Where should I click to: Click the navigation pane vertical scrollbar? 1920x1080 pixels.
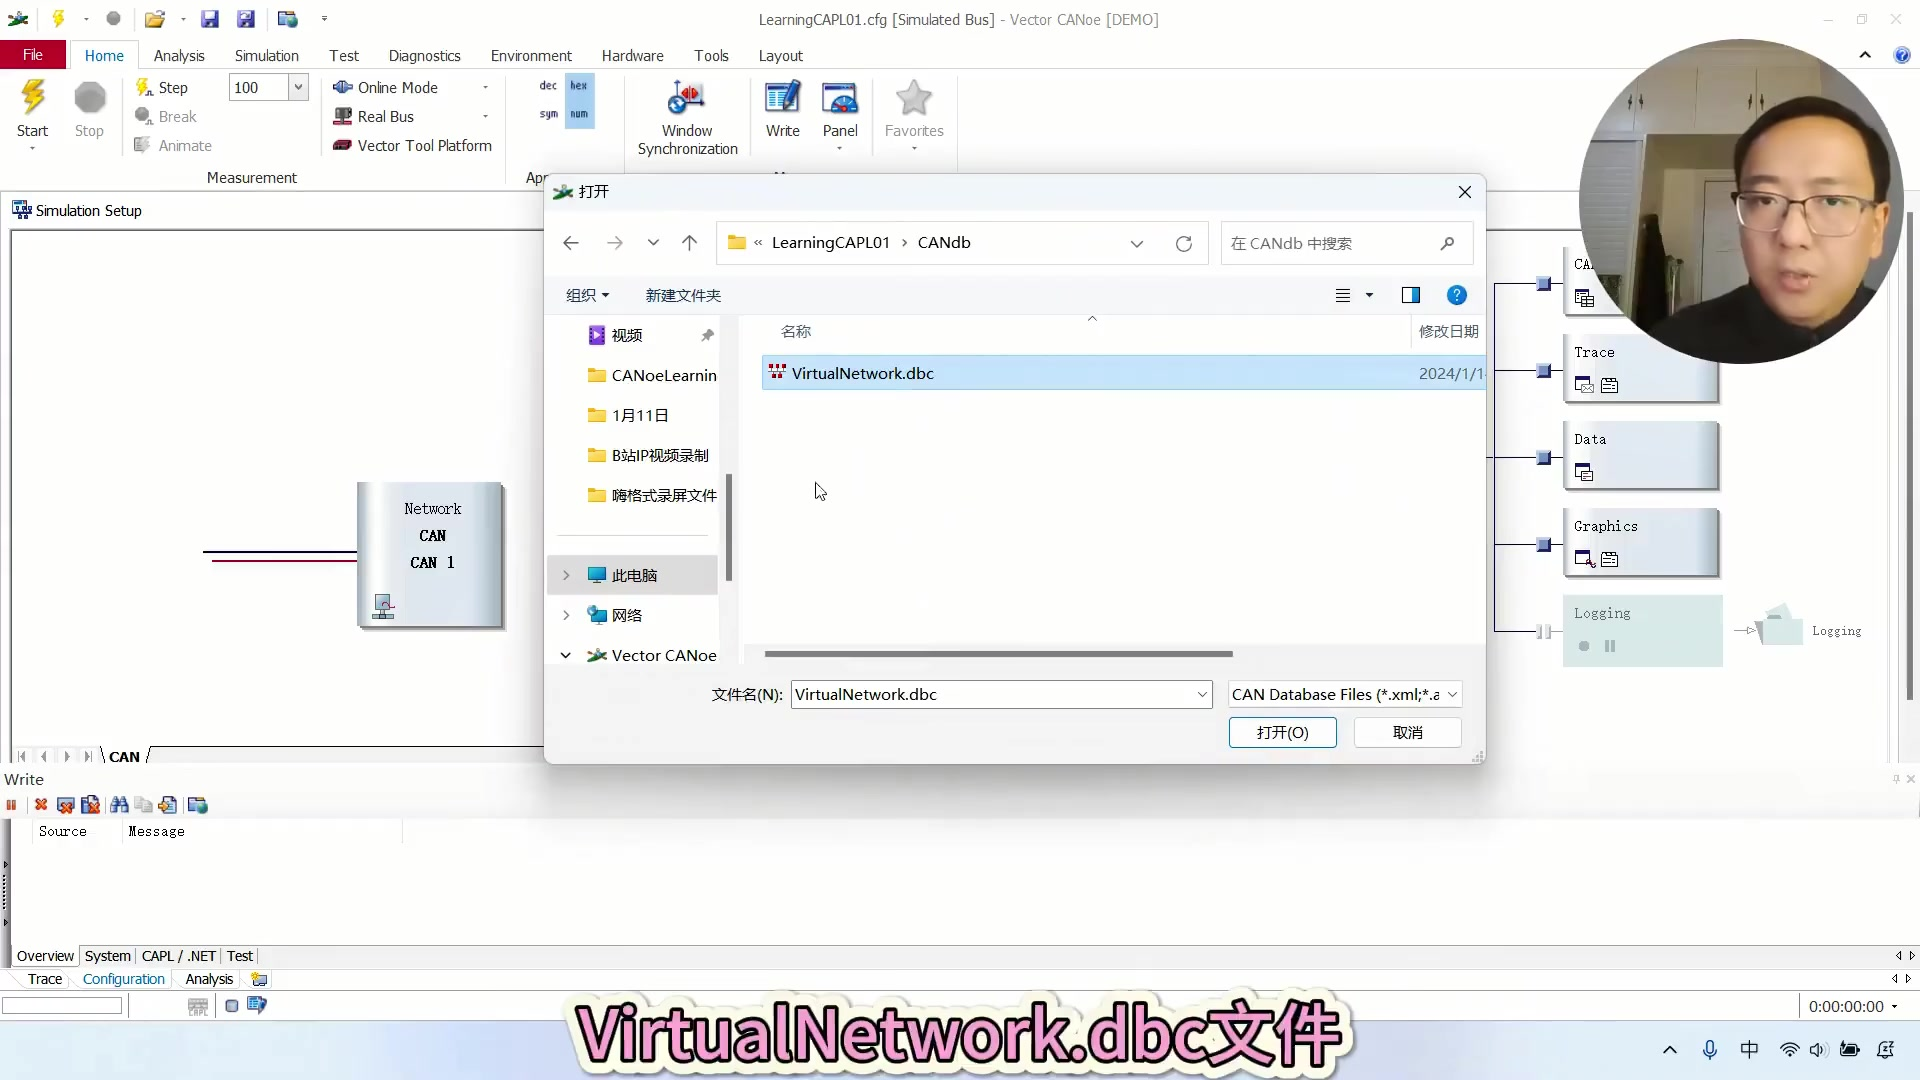click(729, 527)
